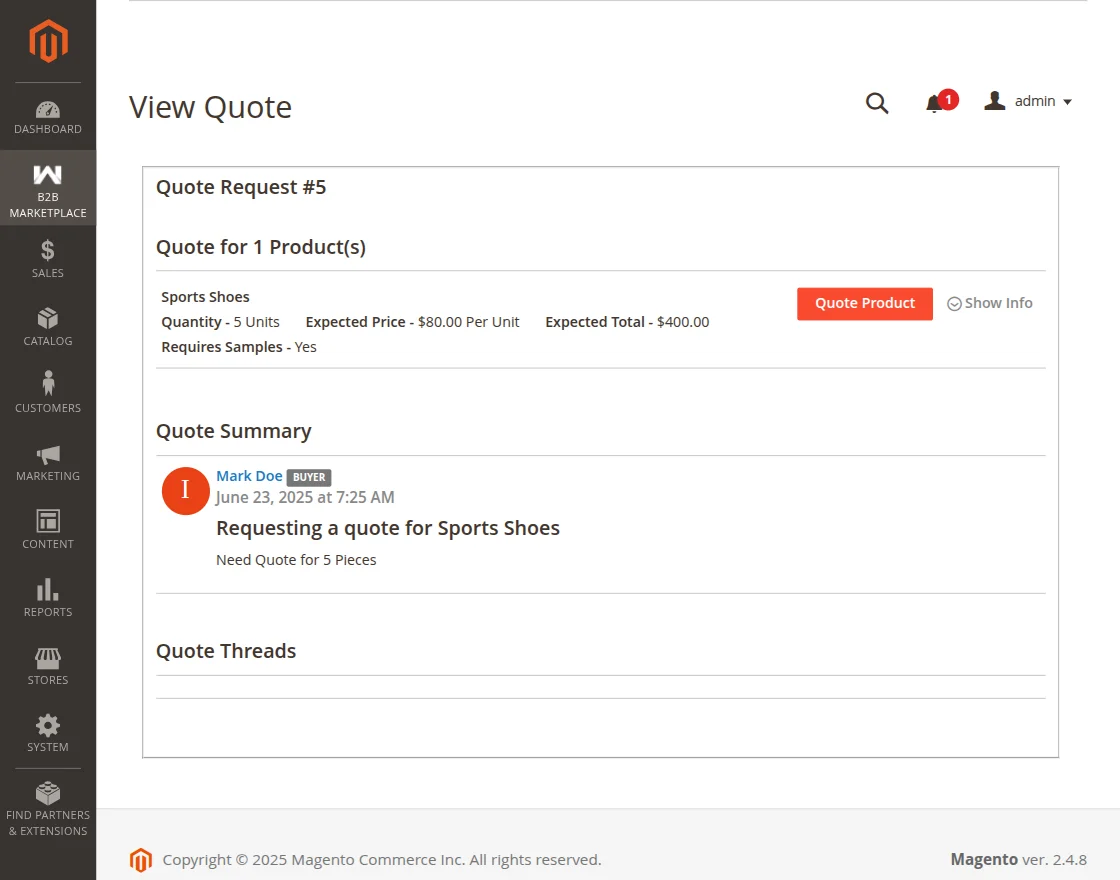Expand the Show Info details for Sports Shoes
Viewport: 1120px width, 880px height.
989,303
